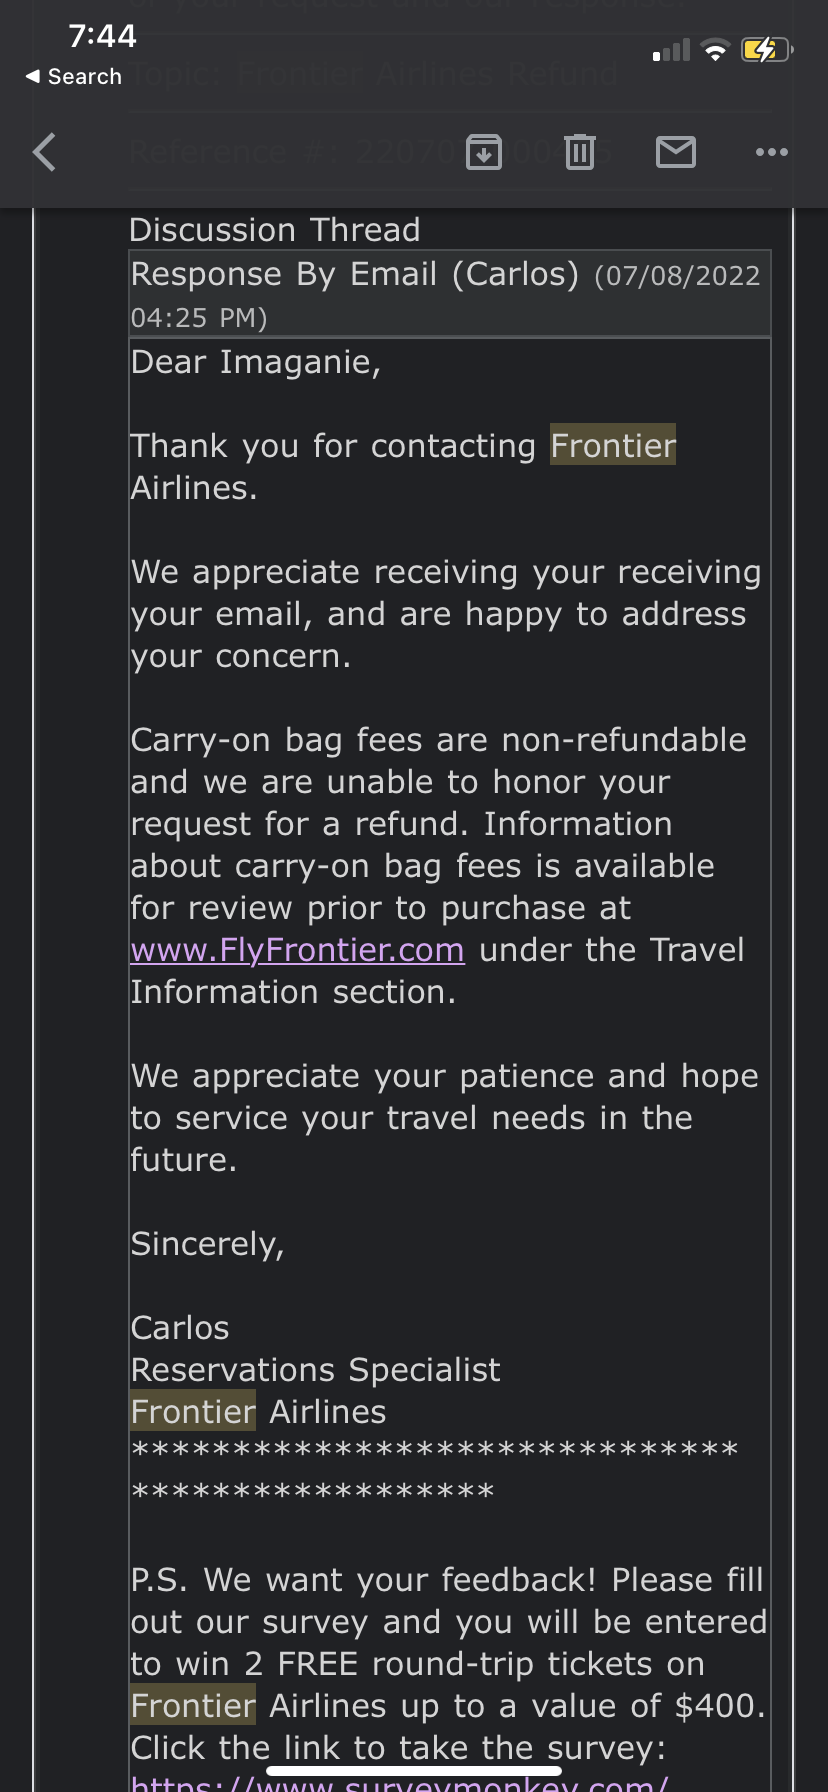Tap the Wi-Fi status icon

(x=715, y=50)
